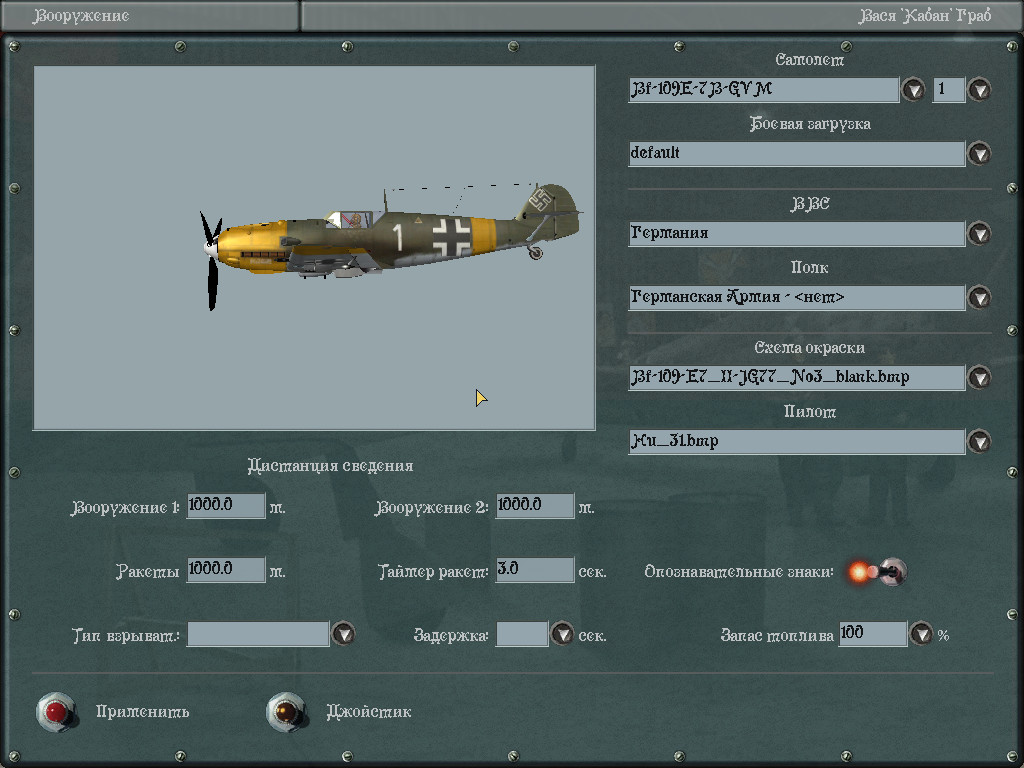Viewport: 1024px width, 768px height.
Task: Click the aircraft number field showing 1
Action: (x=949, y=89)
